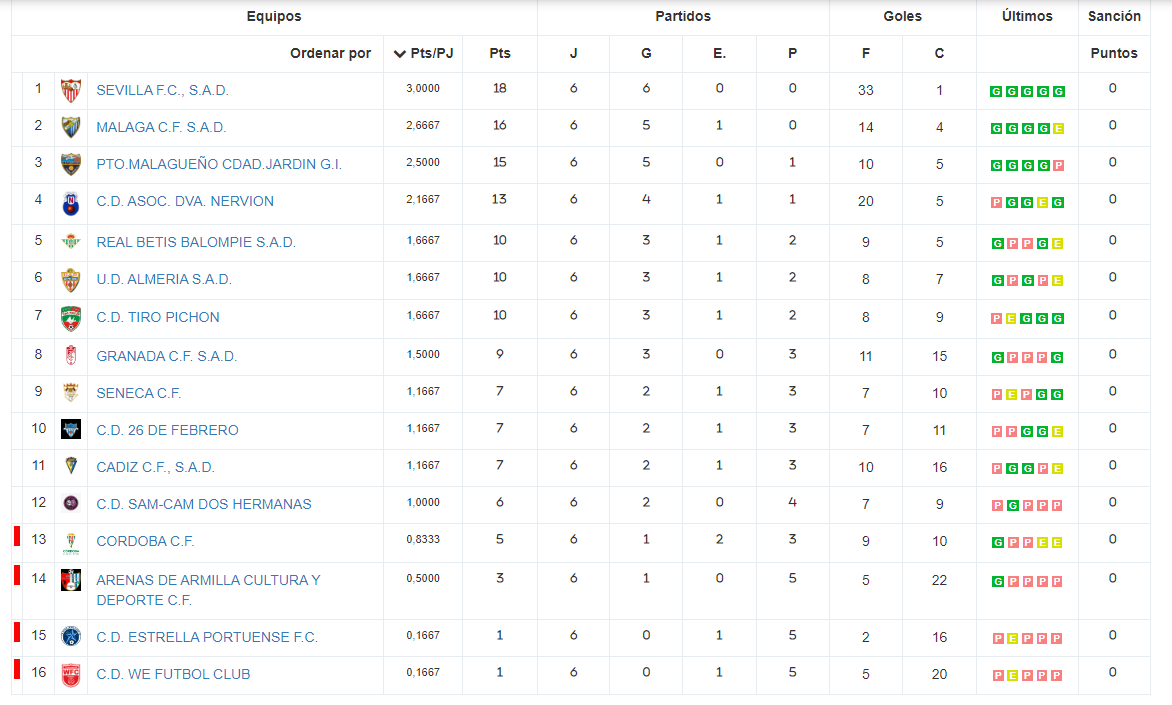Click the last-five results icons for Cordoba C.F.
1172x705 pixels.
(1027, 543)
